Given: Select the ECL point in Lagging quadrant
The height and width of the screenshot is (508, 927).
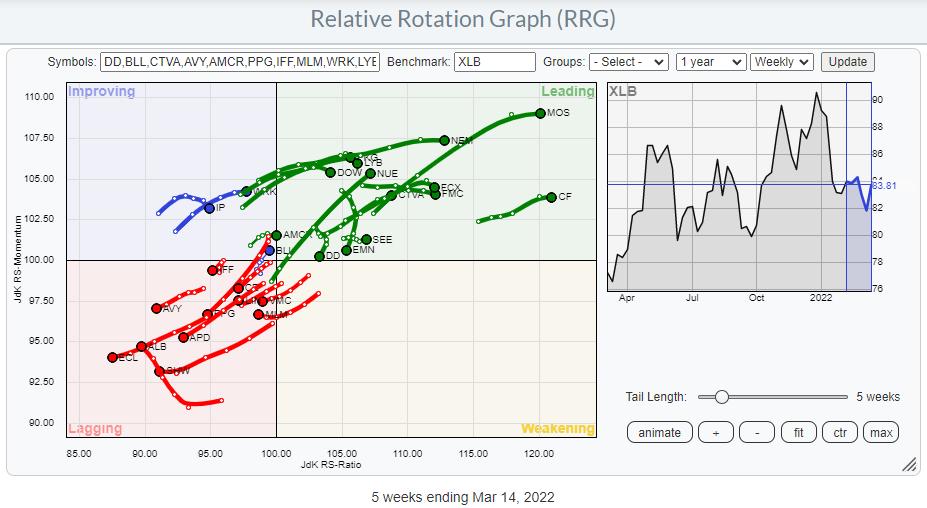Looking at the screenshot, I should [x=113, y=357].
